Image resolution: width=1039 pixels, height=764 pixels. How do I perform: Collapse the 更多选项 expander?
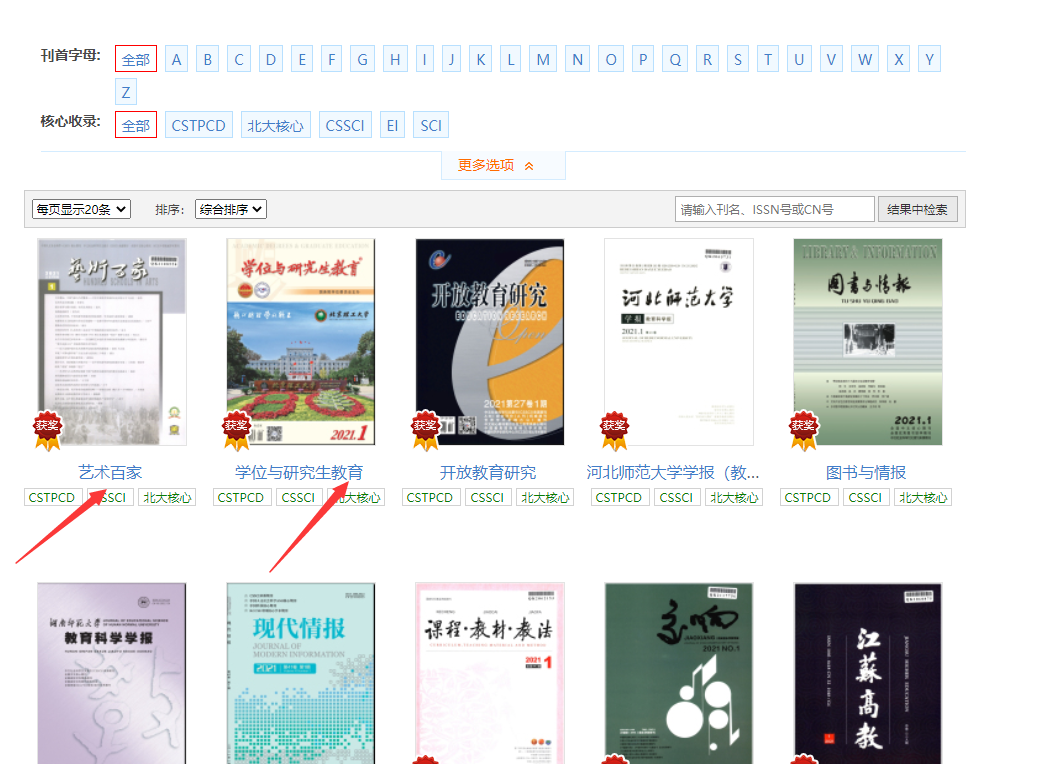click(x=502, y=166)
